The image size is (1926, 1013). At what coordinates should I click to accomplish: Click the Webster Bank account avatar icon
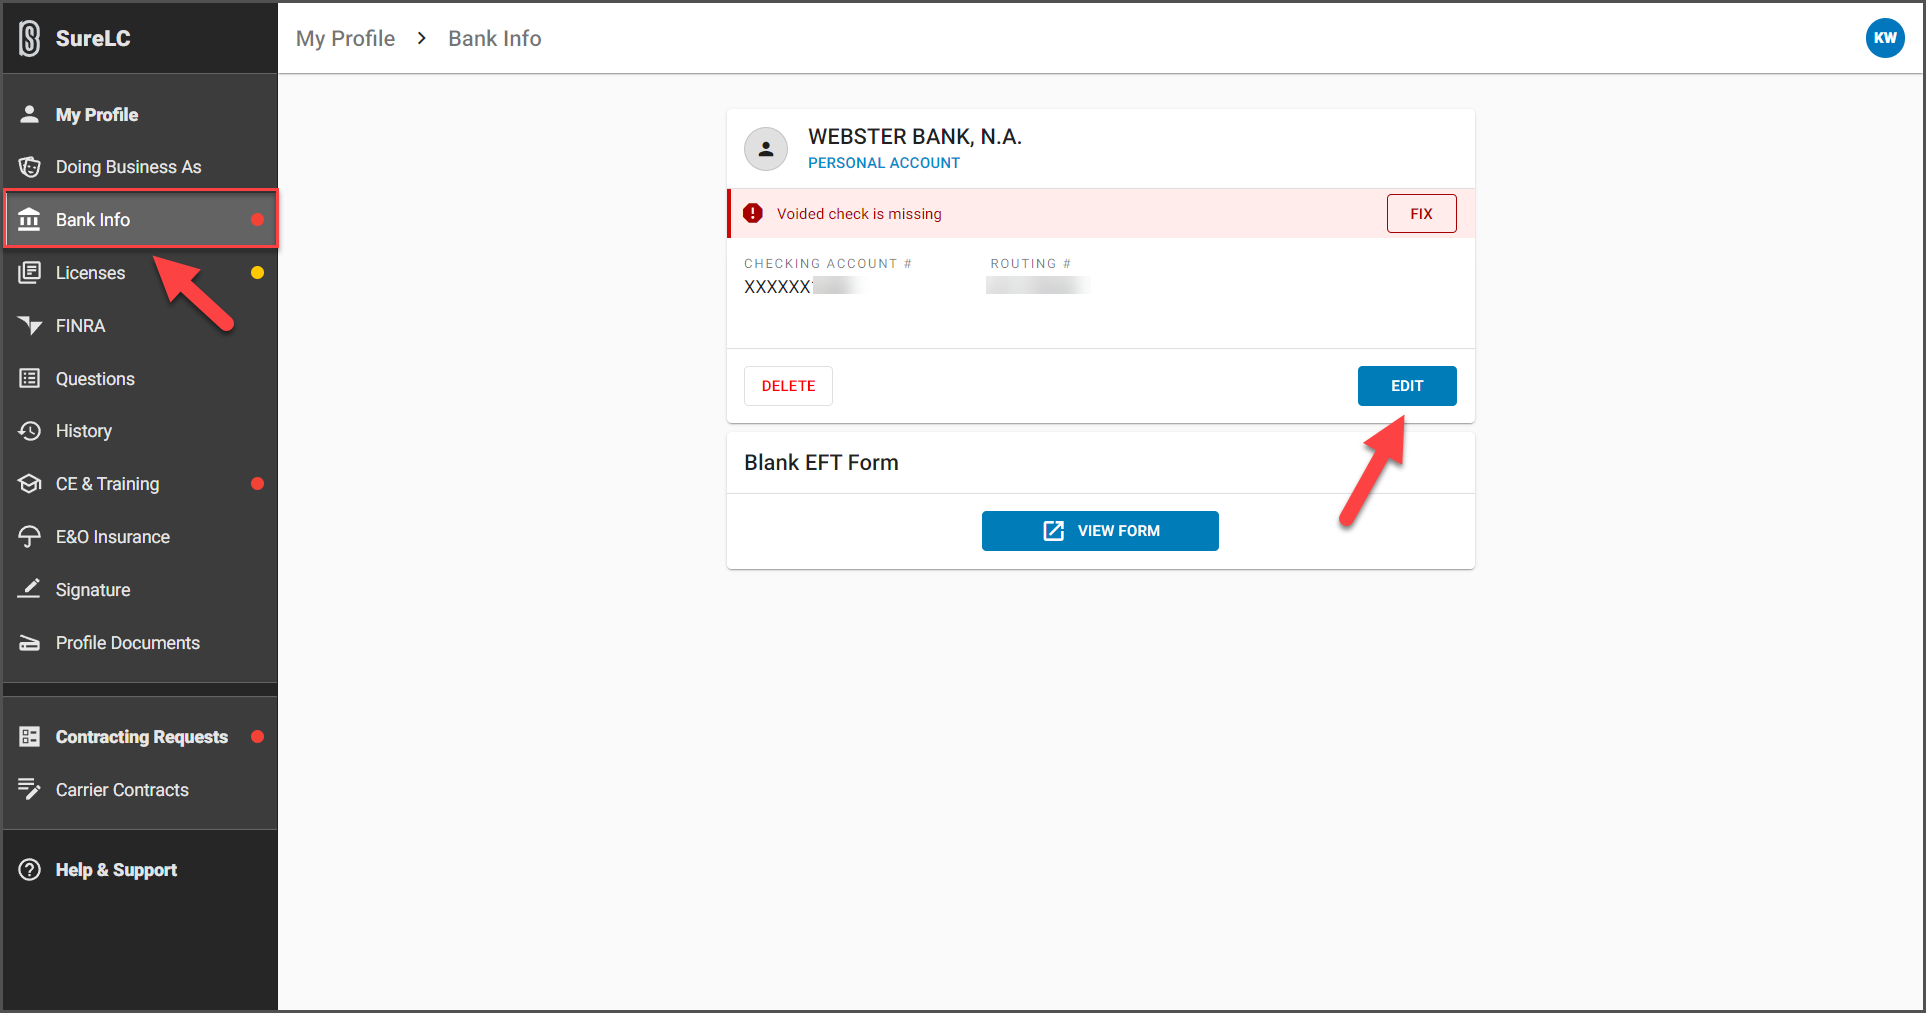click(x=766, y=149)
